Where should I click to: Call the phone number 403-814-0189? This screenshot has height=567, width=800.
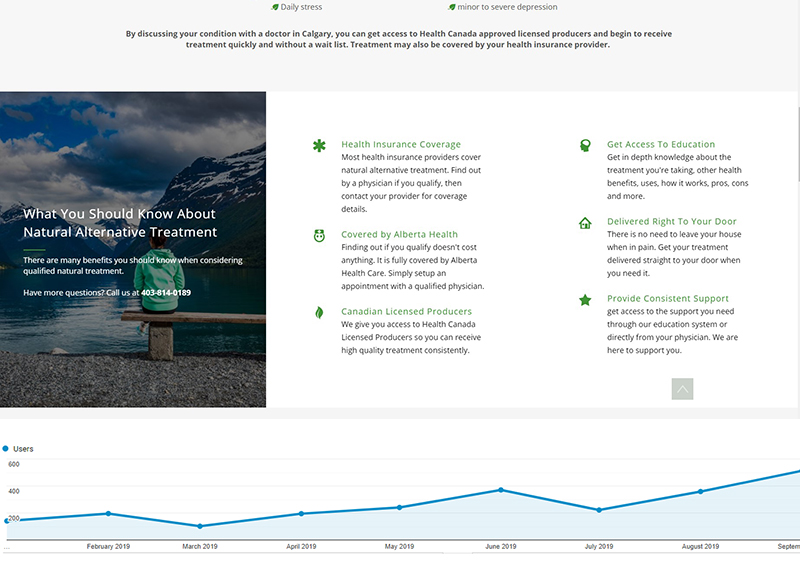[166, 293]
